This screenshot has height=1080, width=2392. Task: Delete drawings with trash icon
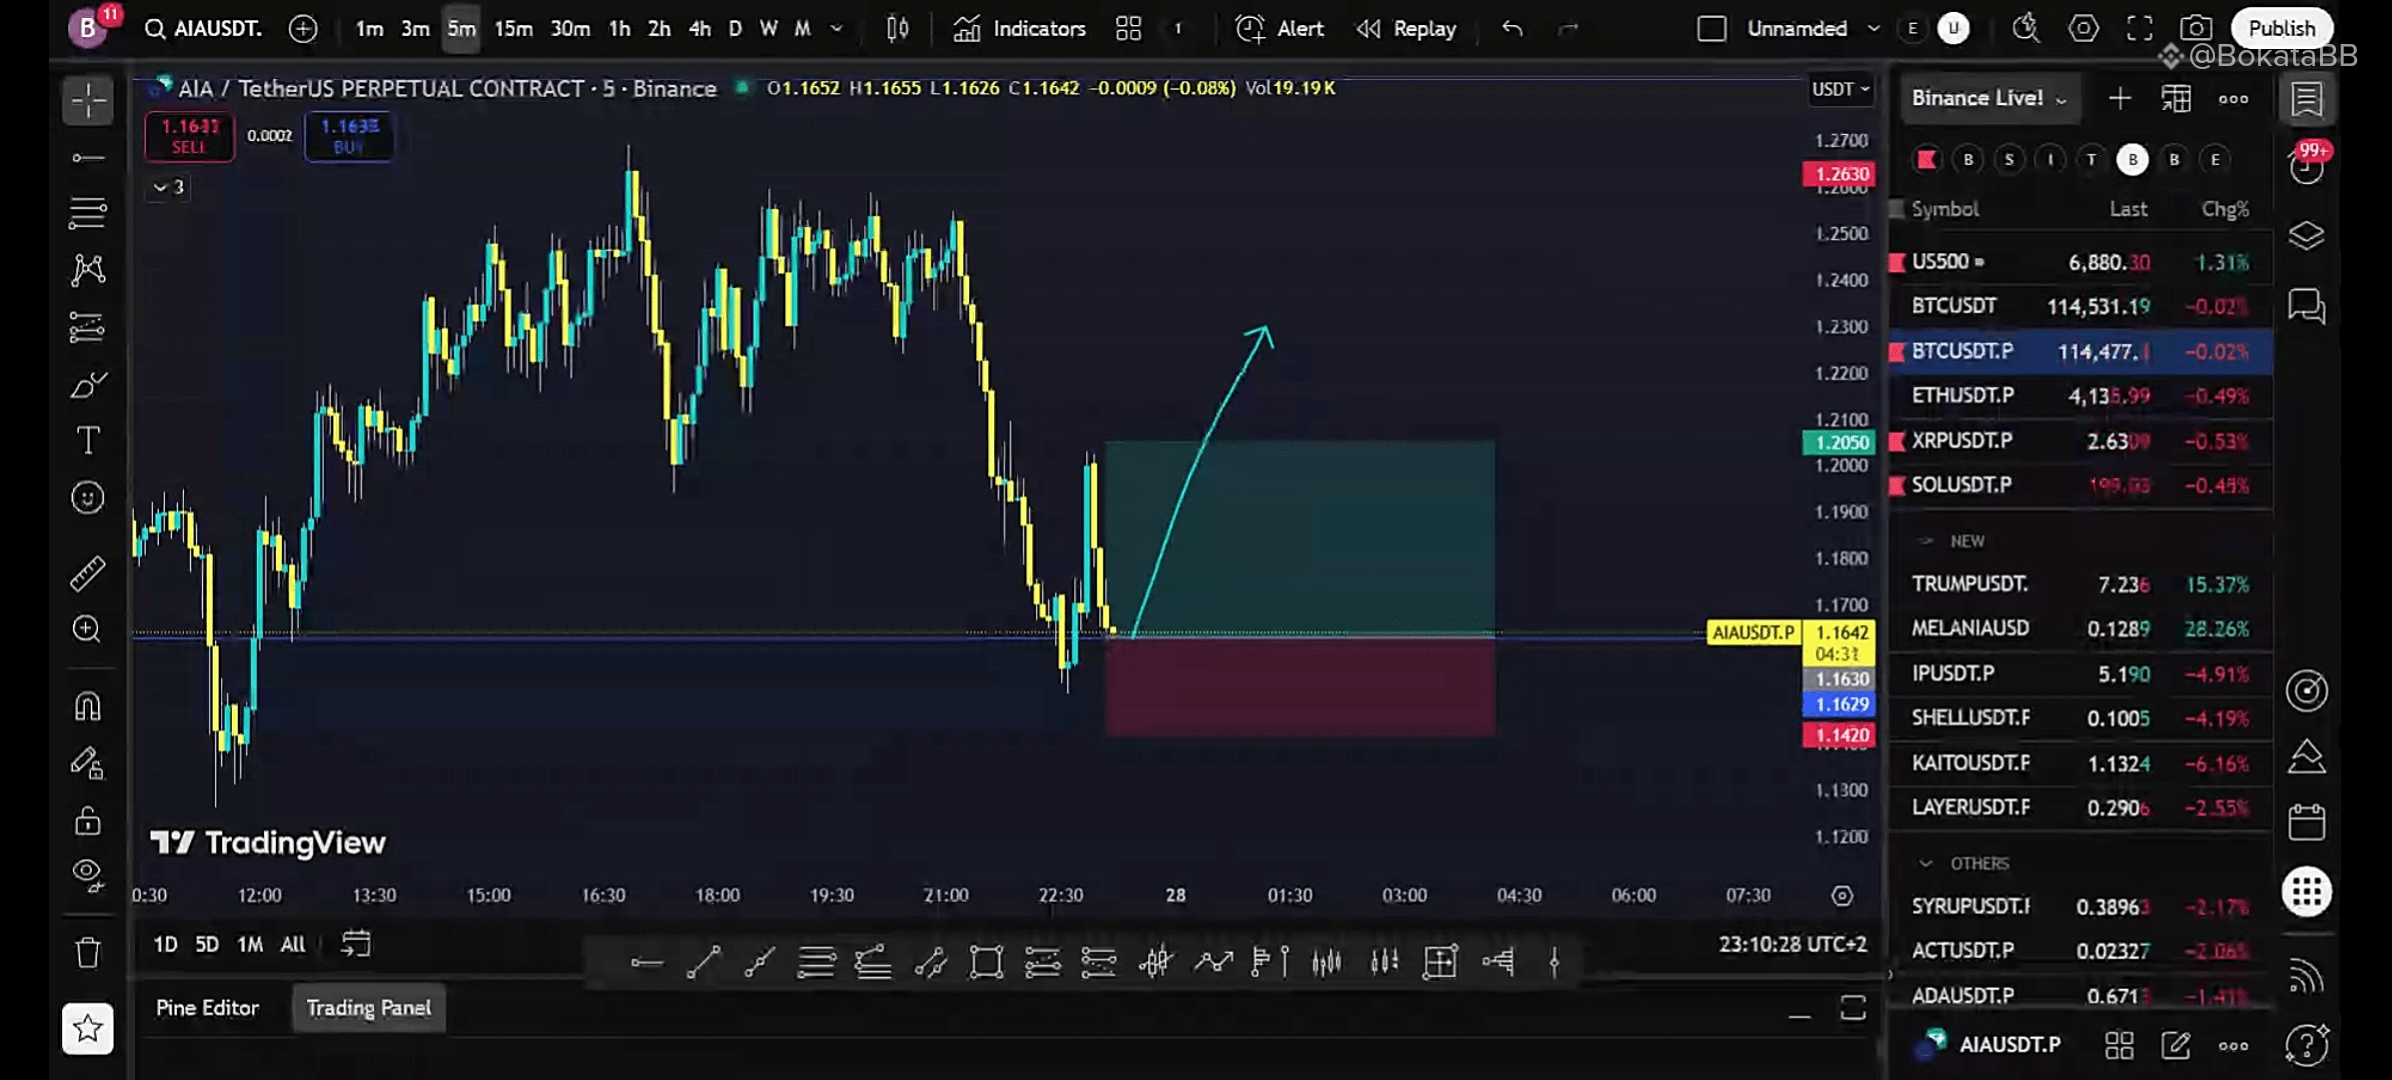point(88,952)
